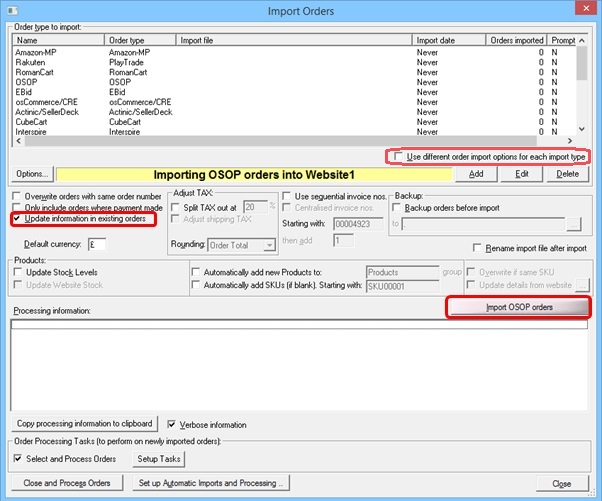Check Backup orders before import
Image resolution: width=602 pixels, height=501 pixels.
[396, 208]
